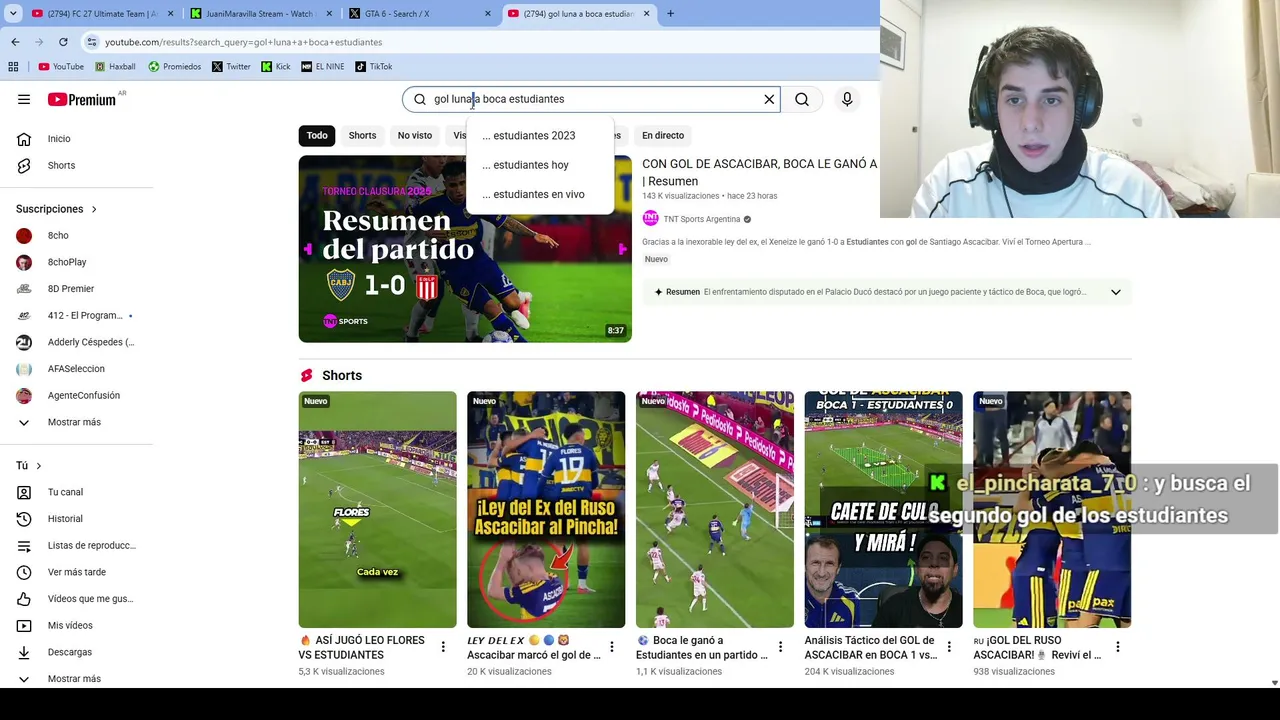This screenshot has width=1280, height=720.
Task: Expand the Resumen summary chevron
Action: pyautogui.click(x=1116, y=292)
